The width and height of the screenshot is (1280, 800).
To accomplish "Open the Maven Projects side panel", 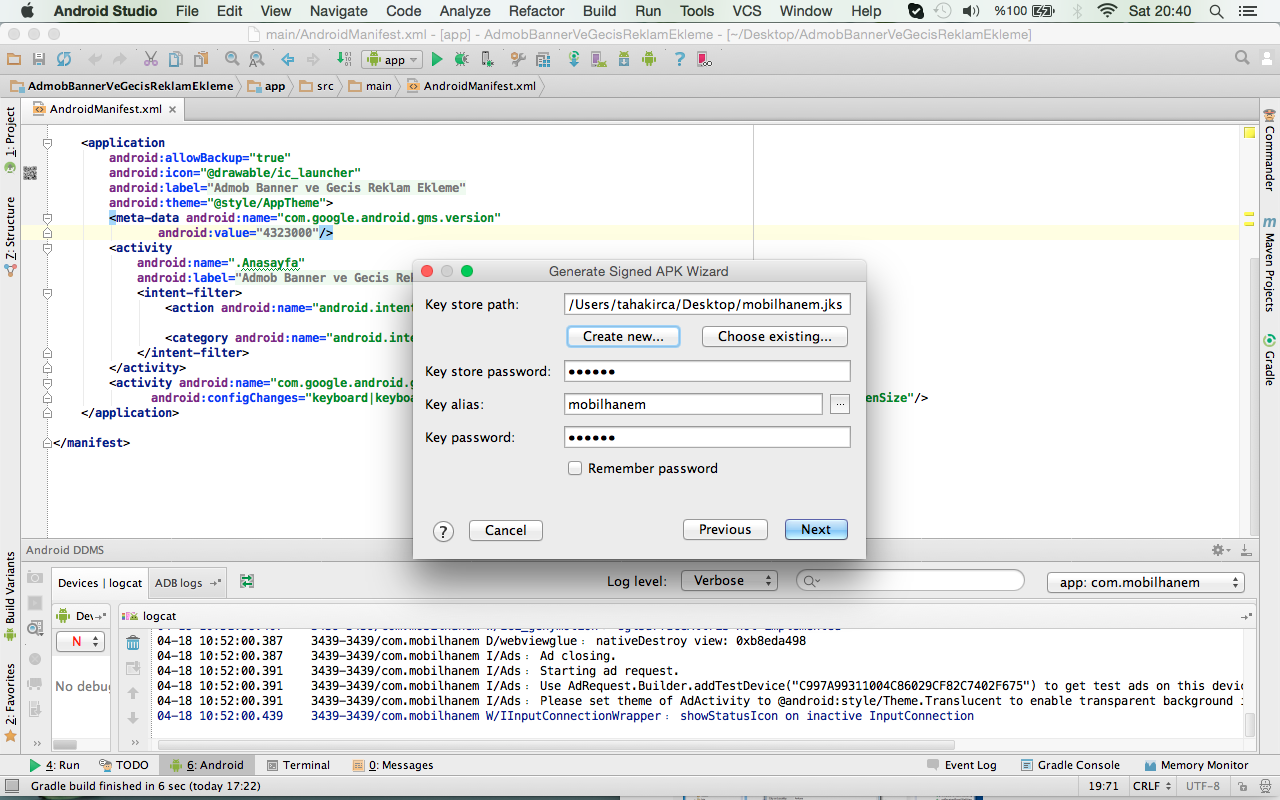I will [1269, 265].
